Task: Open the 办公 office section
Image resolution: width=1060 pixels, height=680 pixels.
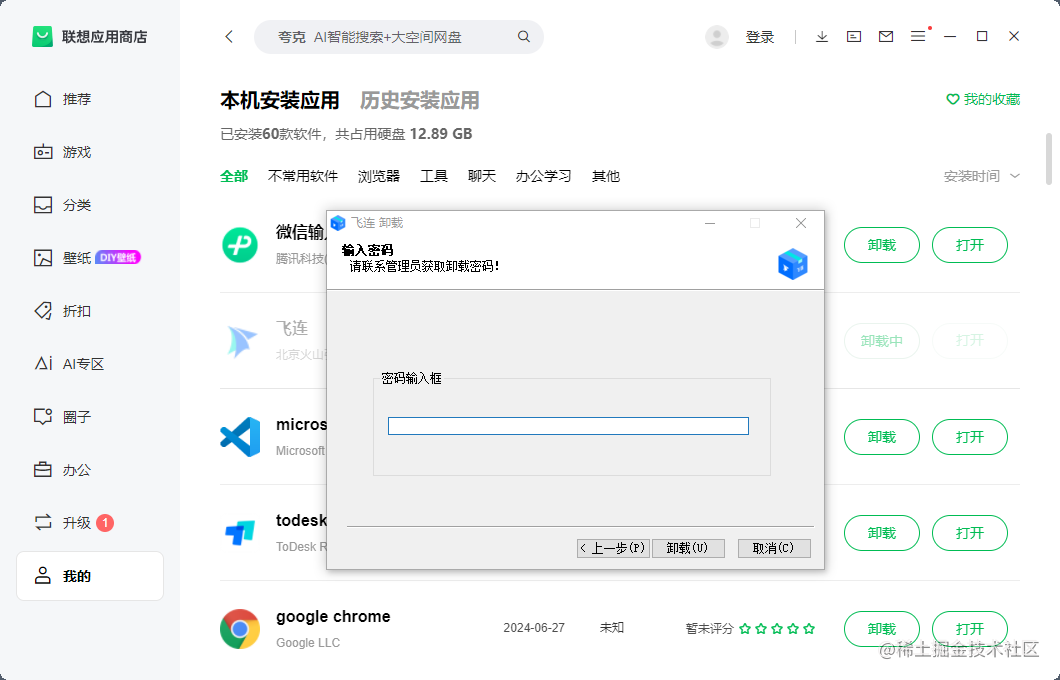Action: pos(63,470)
